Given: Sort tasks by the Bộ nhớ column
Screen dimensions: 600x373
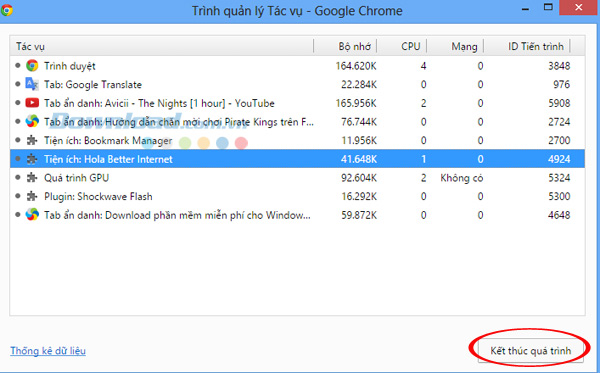Looking at the screenshot, I should 345,46.
